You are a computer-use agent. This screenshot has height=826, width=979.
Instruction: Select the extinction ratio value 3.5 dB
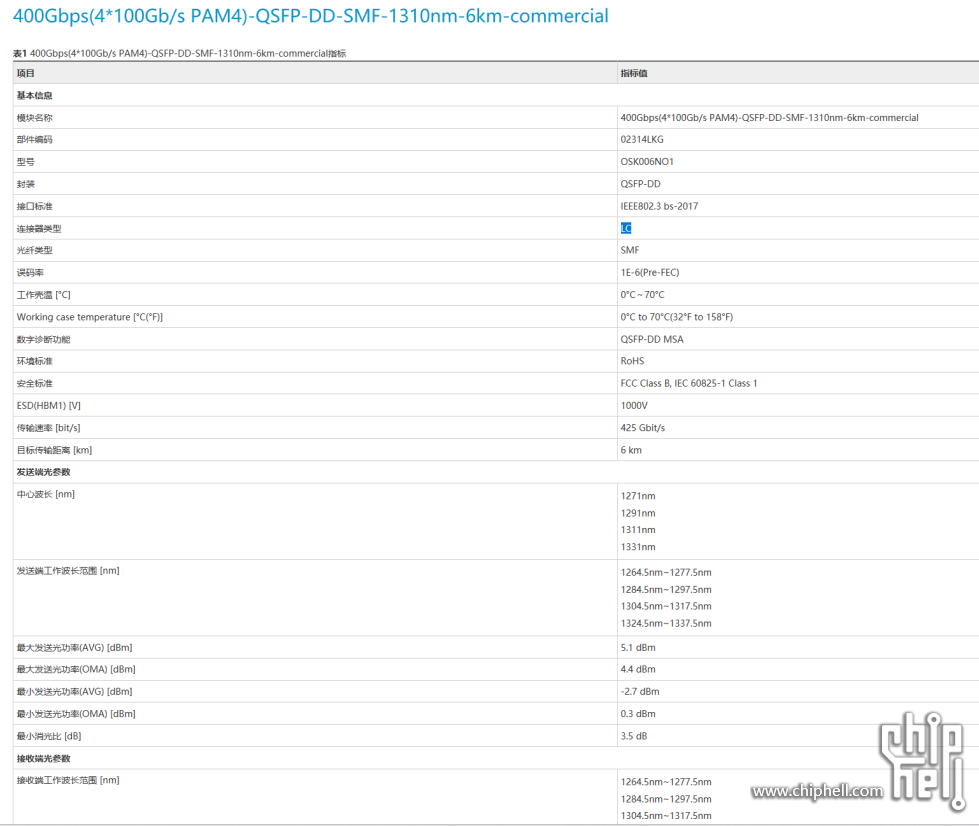(x=633, y=737)
